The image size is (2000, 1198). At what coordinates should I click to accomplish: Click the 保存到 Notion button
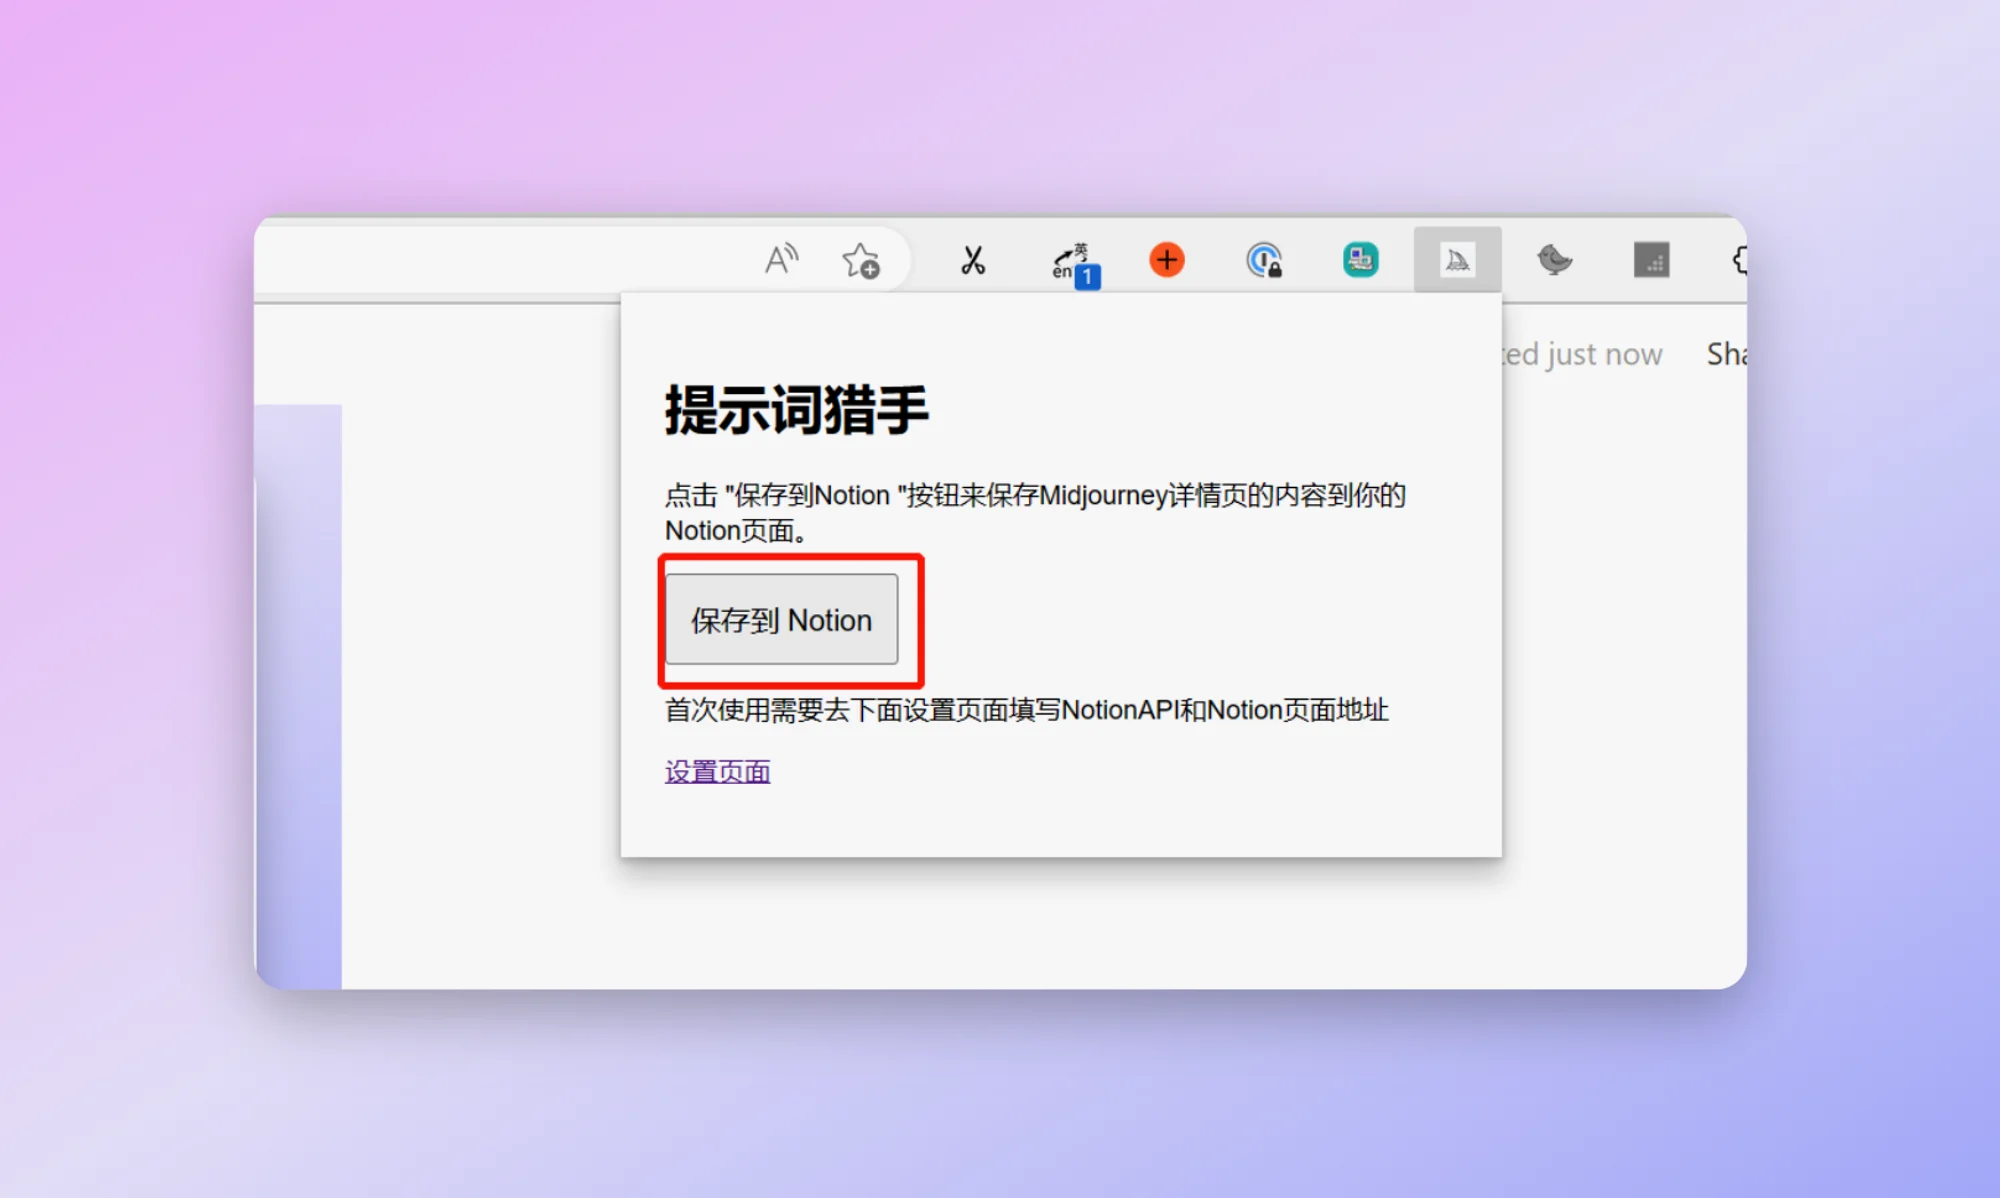point(782,619)
